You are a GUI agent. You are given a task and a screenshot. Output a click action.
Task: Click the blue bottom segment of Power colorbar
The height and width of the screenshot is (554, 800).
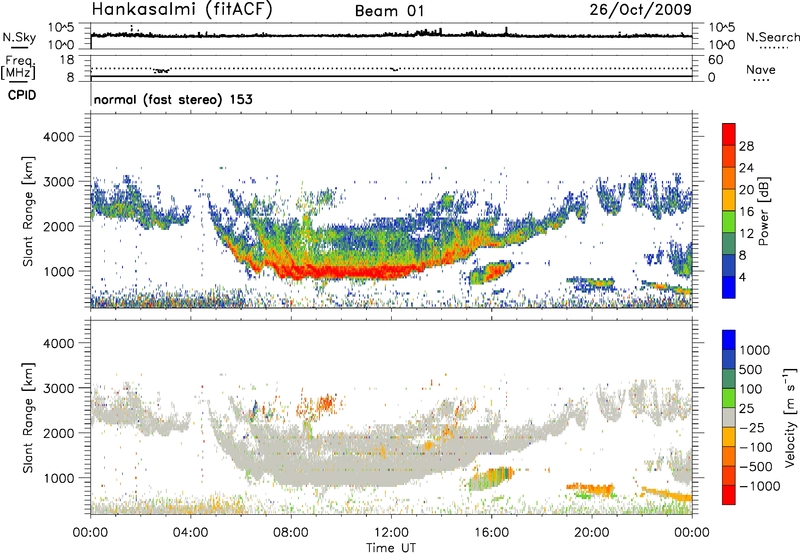[729, 287]
